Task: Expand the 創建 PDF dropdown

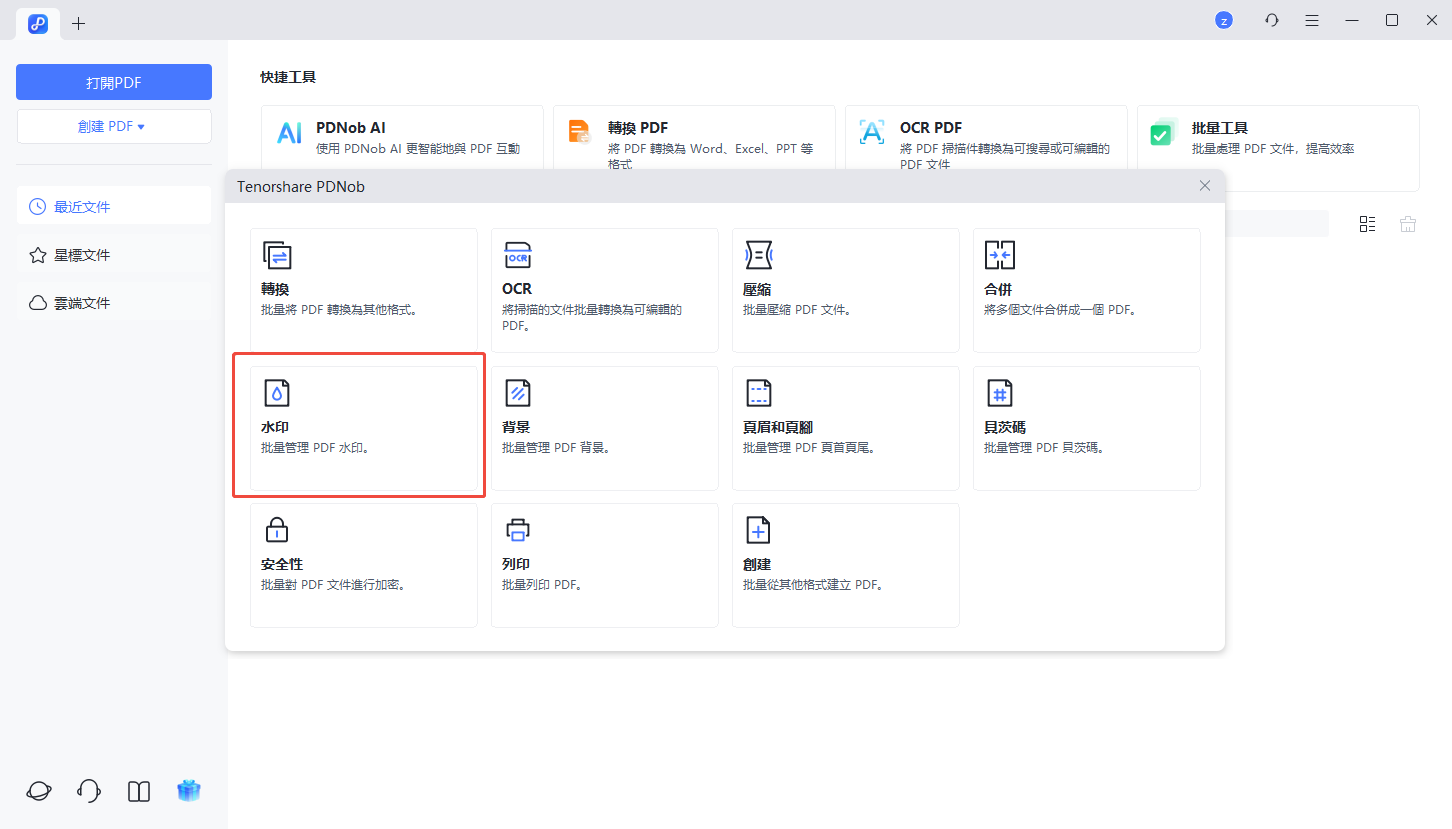Action: click(x=113, y=127)
